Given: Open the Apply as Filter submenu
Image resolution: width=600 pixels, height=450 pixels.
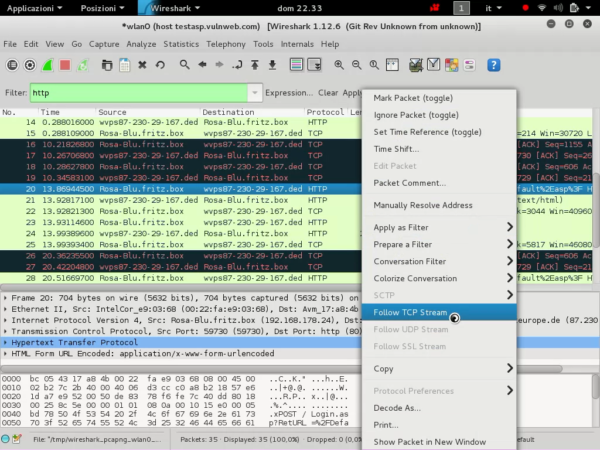Looking at the screenshot, I should [x=439, y=227].
